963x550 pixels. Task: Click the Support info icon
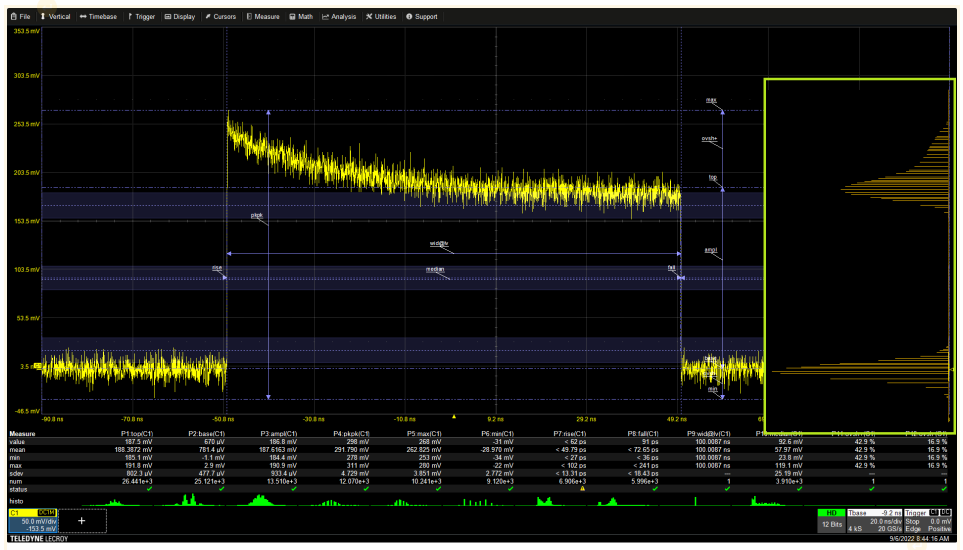tap(408, 17)
